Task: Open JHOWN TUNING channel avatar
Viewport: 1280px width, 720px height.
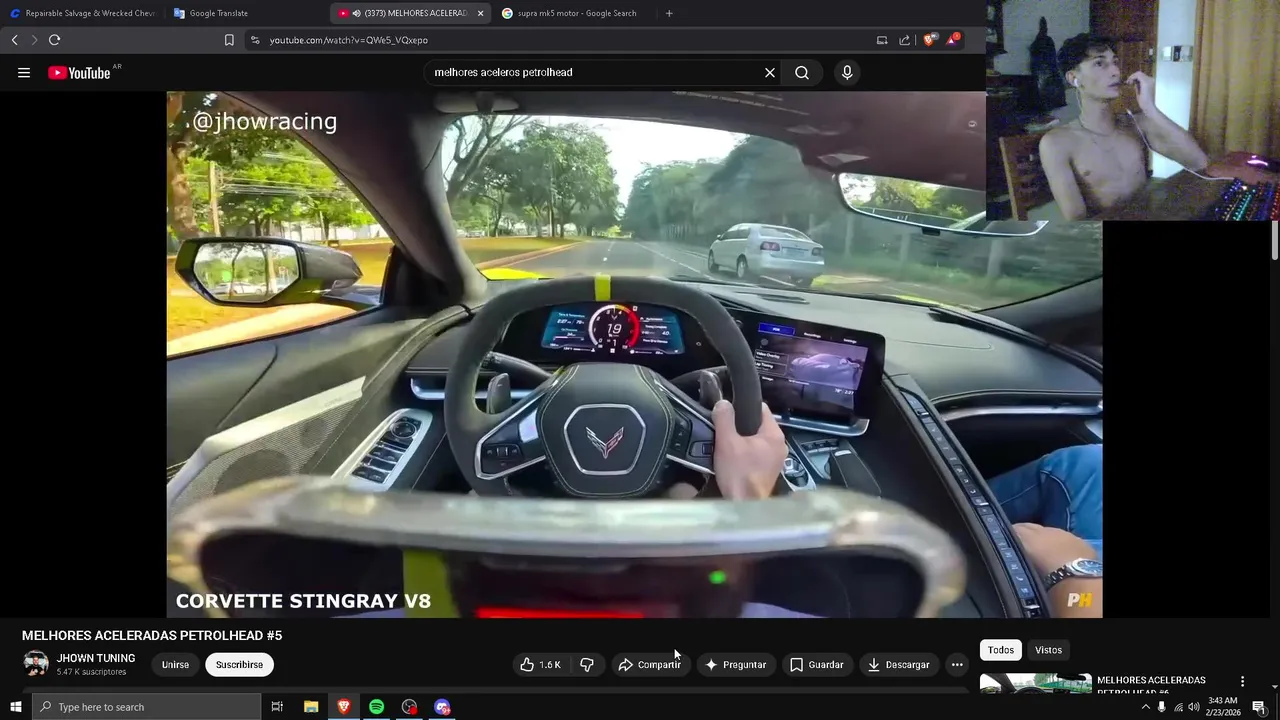Action: (x=36, y=664)
